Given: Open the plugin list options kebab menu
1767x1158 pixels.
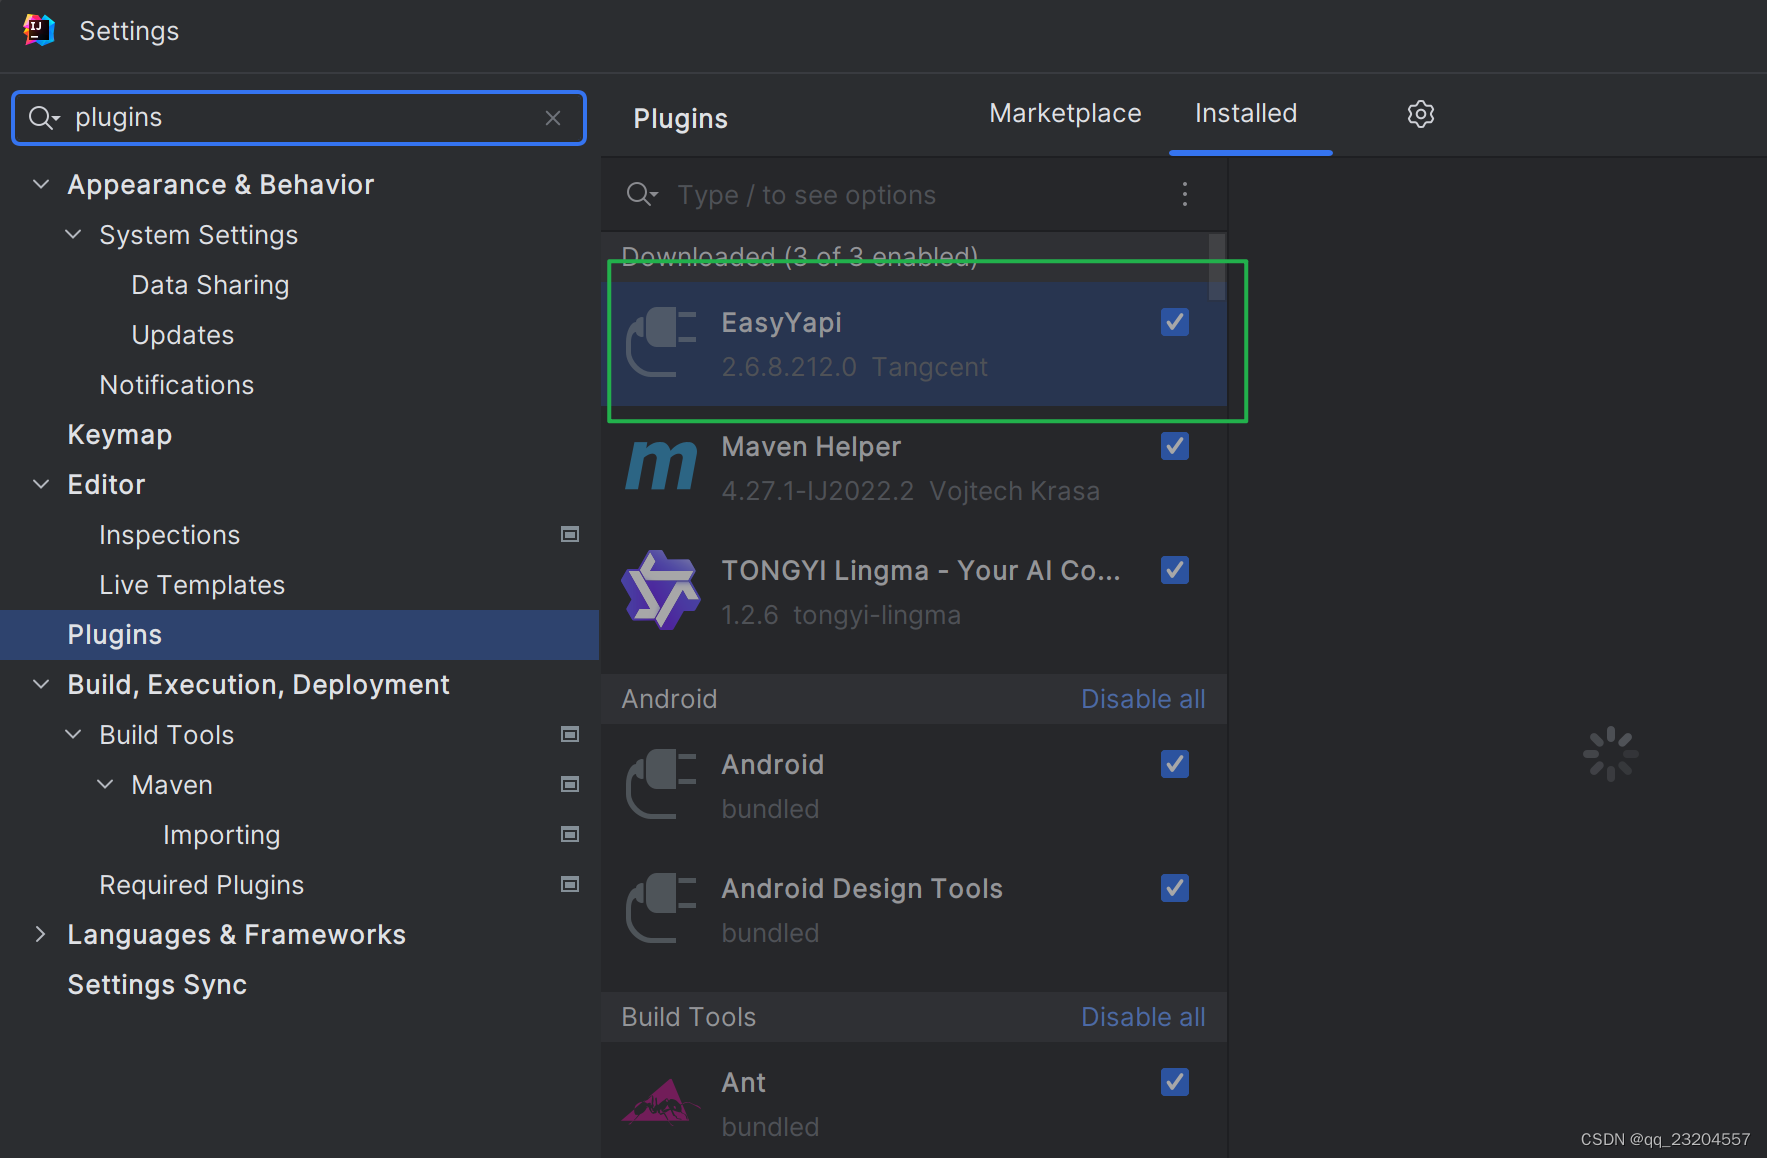Looking at the screenshot, I should 1185,194.
